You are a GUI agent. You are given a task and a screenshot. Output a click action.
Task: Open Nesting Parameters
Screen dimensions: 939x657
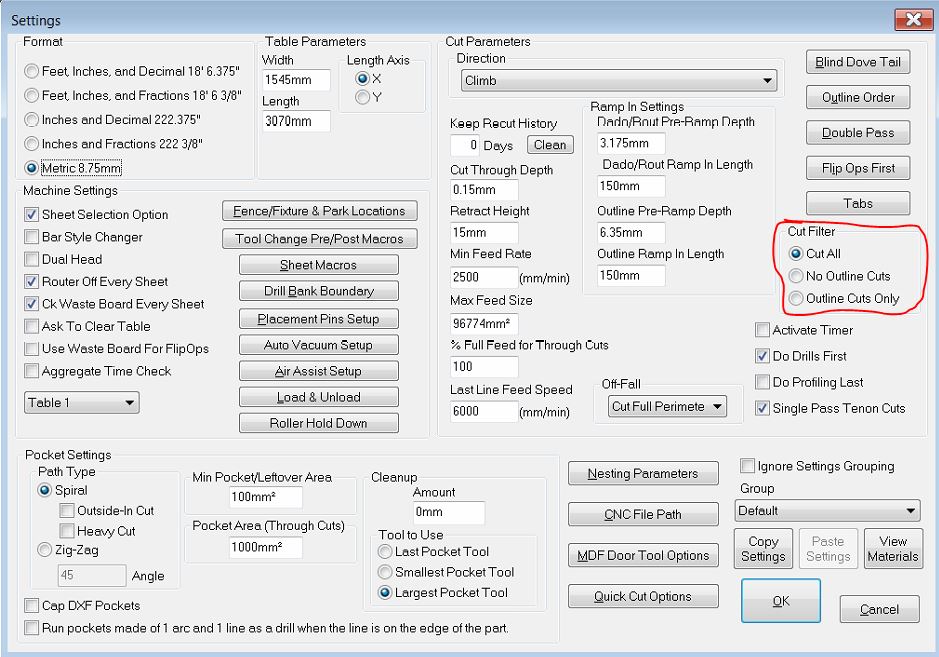point(642,473)
